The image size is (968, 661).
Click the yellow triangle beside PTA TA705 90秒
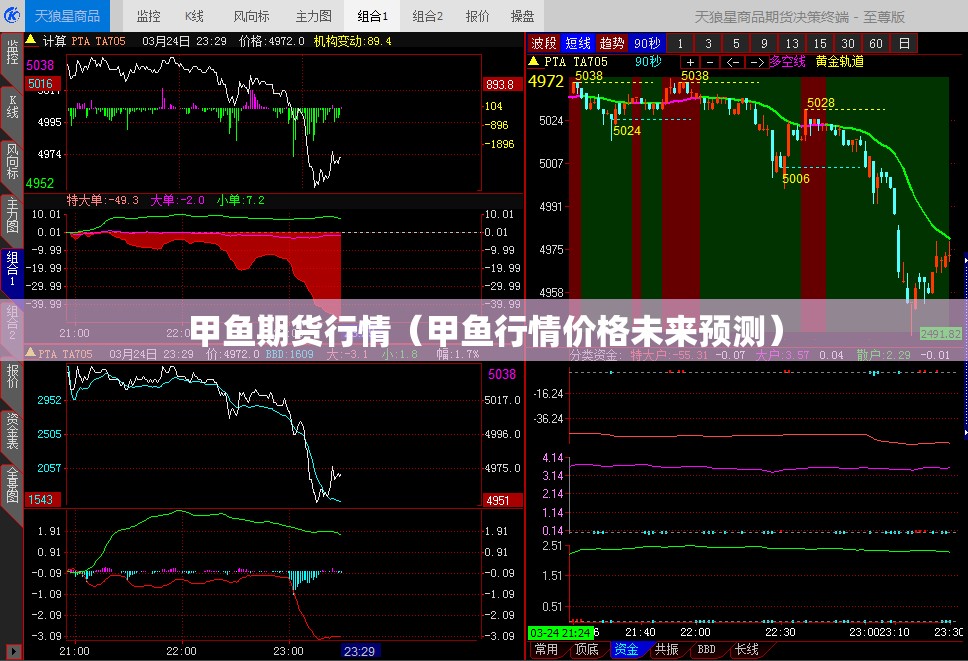coord(533,61)
